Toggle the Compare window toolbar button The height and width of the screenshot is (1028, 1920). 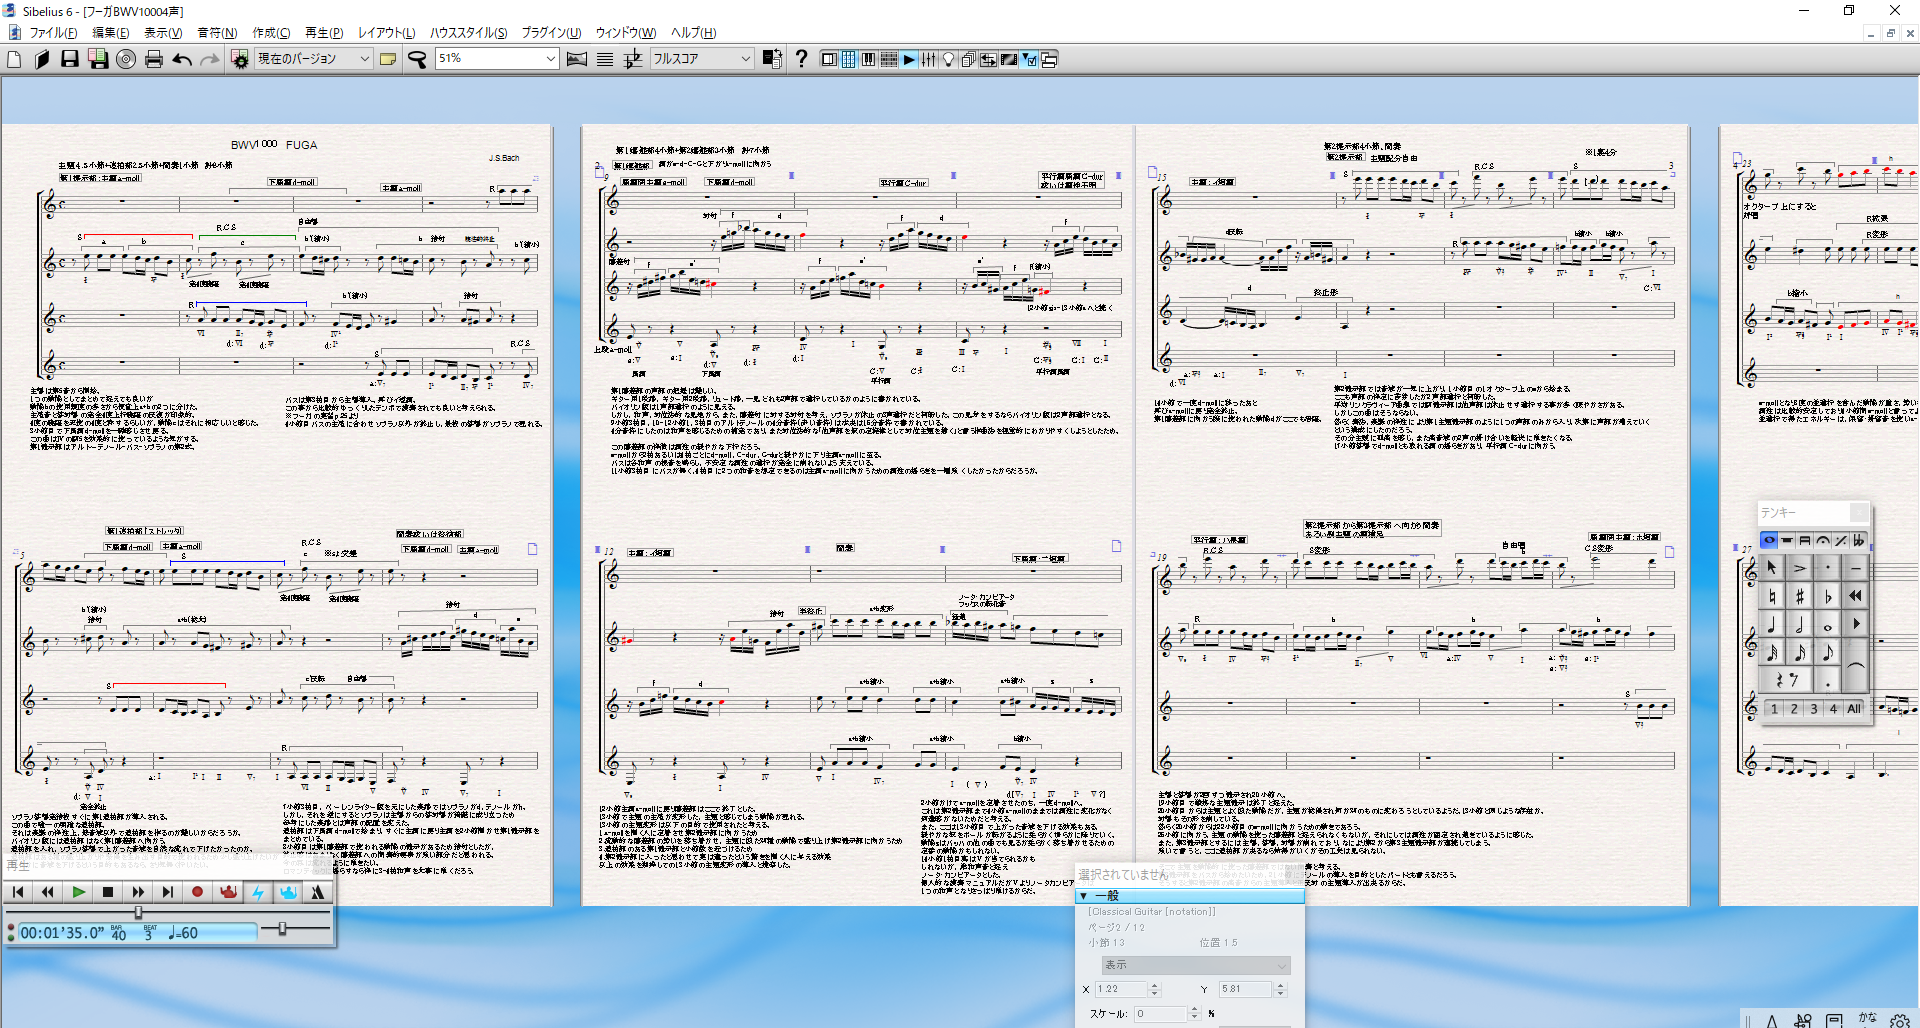coord(989,59)
